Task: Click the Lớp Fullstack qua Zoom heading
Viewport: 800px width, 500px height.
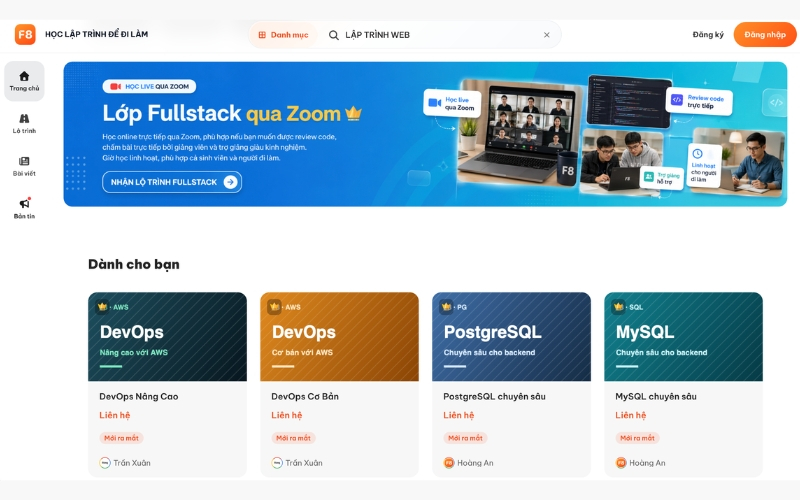Action: (221, 113)
